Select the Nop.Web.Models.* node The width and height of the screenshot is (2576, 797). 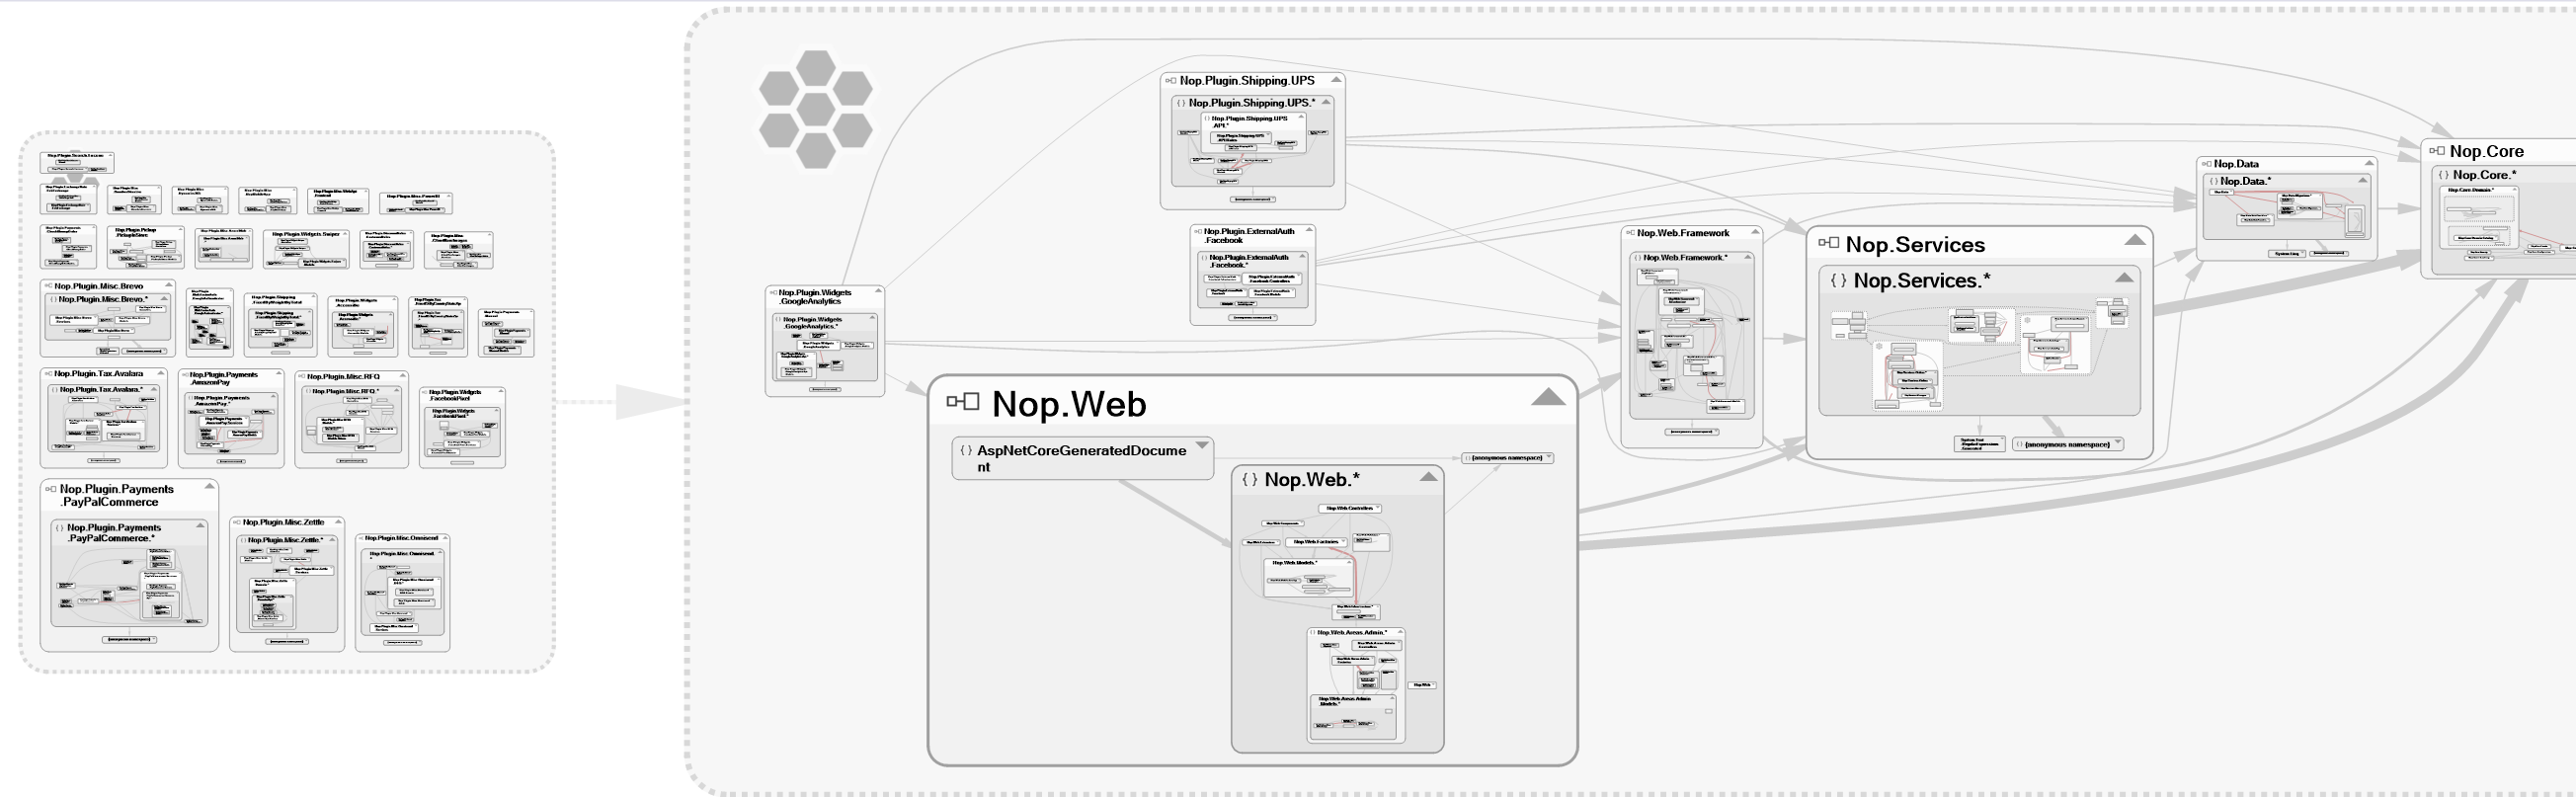[x=1308, y=578]
